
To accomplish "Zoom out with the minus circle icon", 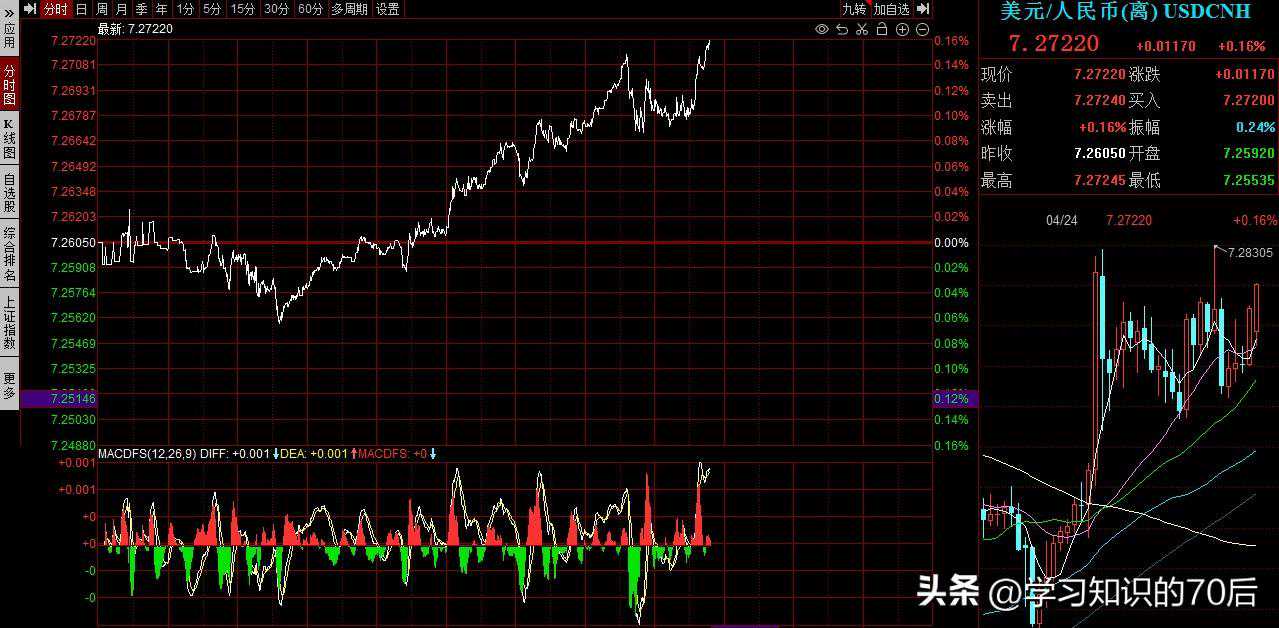I will coord(922,29).
